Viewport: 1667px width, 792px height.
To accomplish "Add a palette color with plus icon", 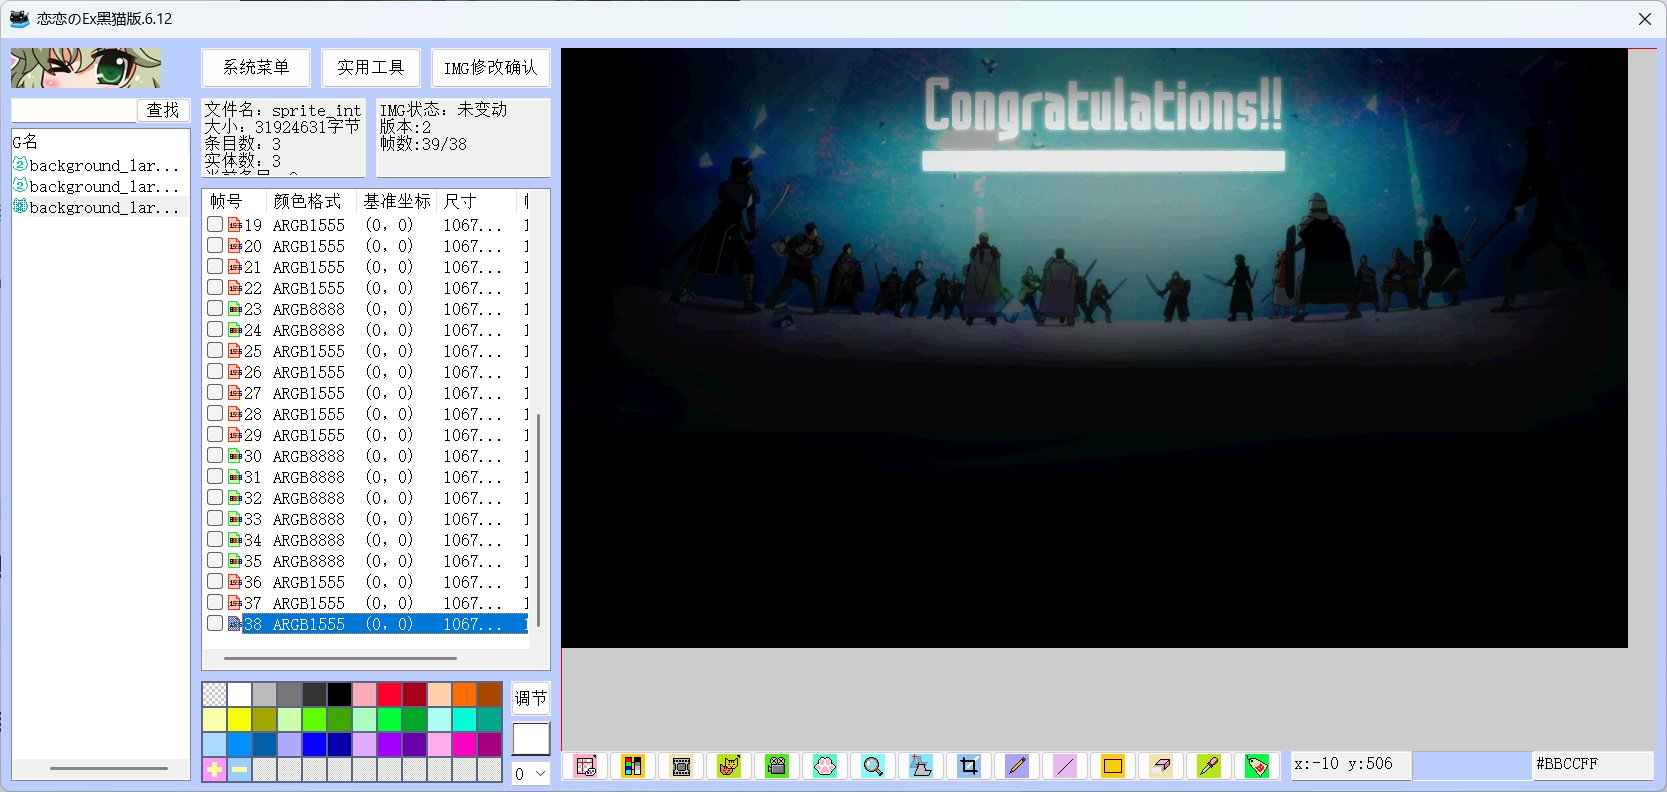I will (x=214, y=769).
